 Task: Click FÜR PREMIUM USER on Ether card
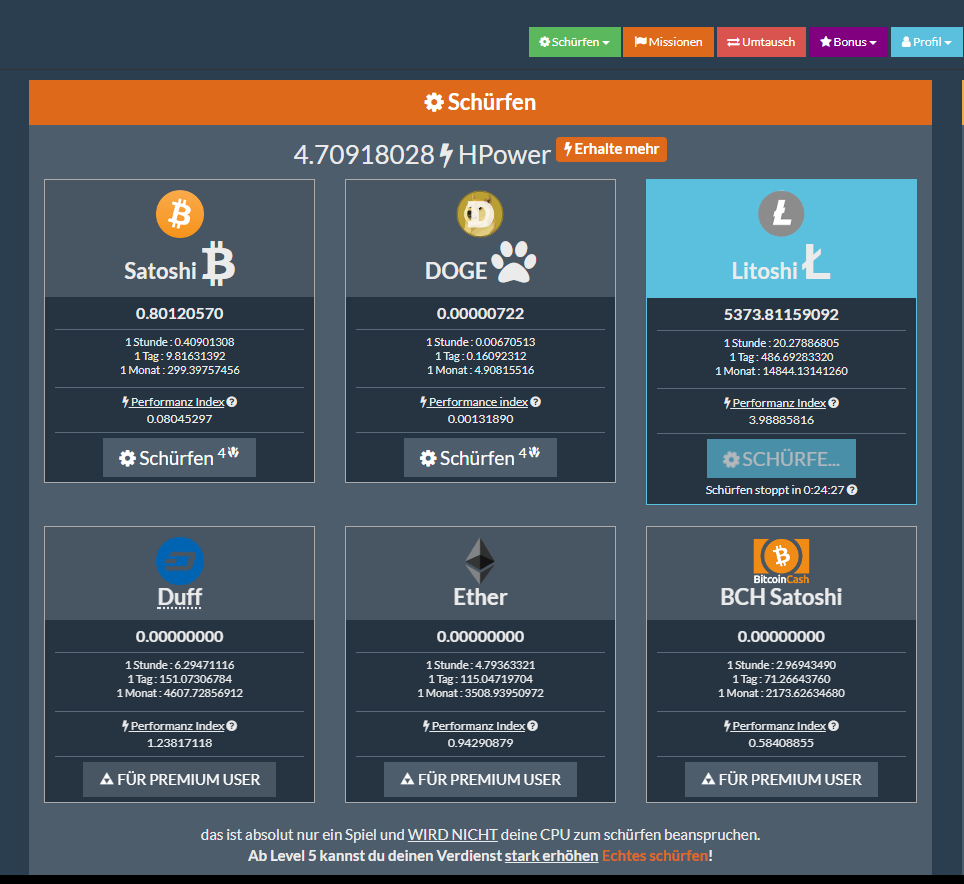point(480,779)
